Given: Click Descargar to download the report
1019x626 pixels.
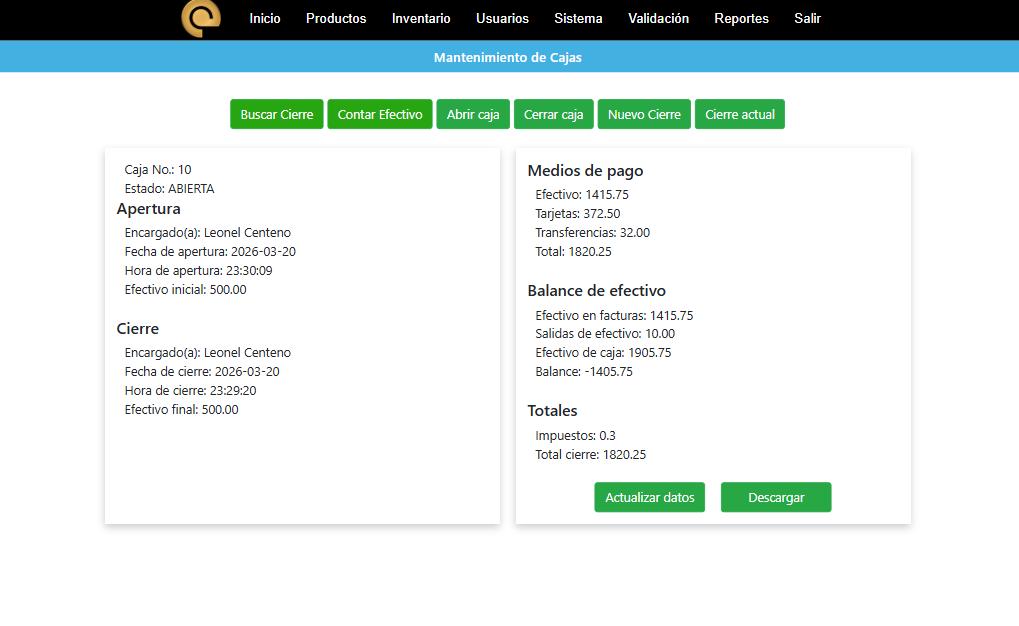Looking at the screenshot, I should [776, 497].
